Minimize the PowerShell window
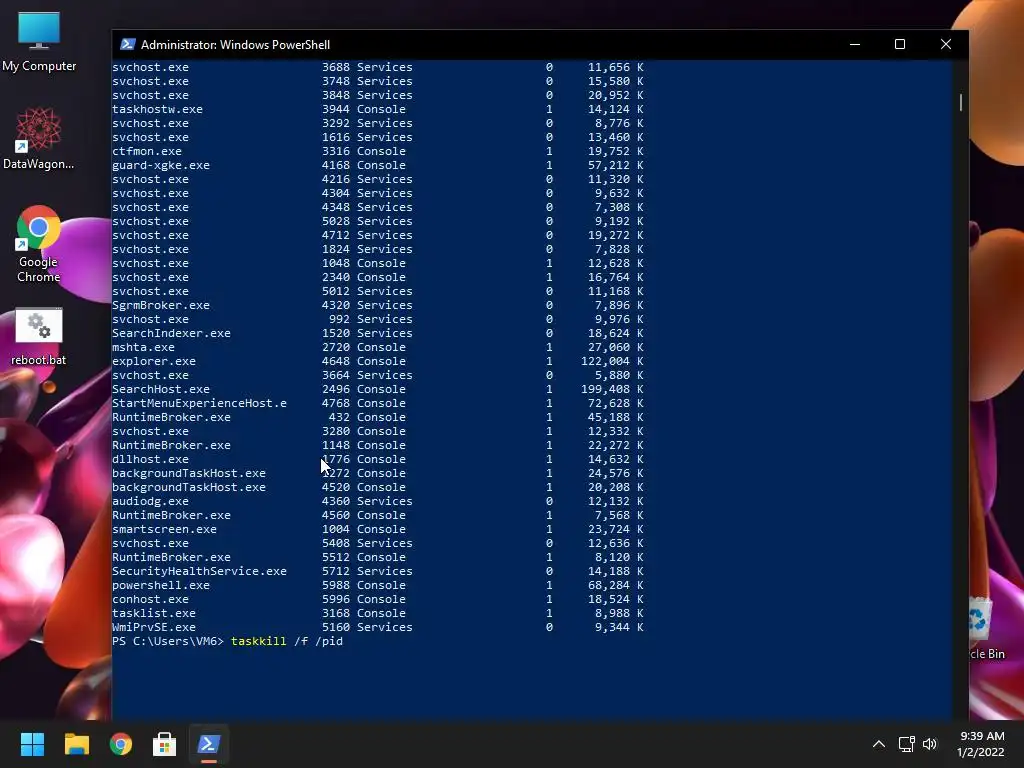The width and height of the screenshot is (1024, 768). click(855, 44)
